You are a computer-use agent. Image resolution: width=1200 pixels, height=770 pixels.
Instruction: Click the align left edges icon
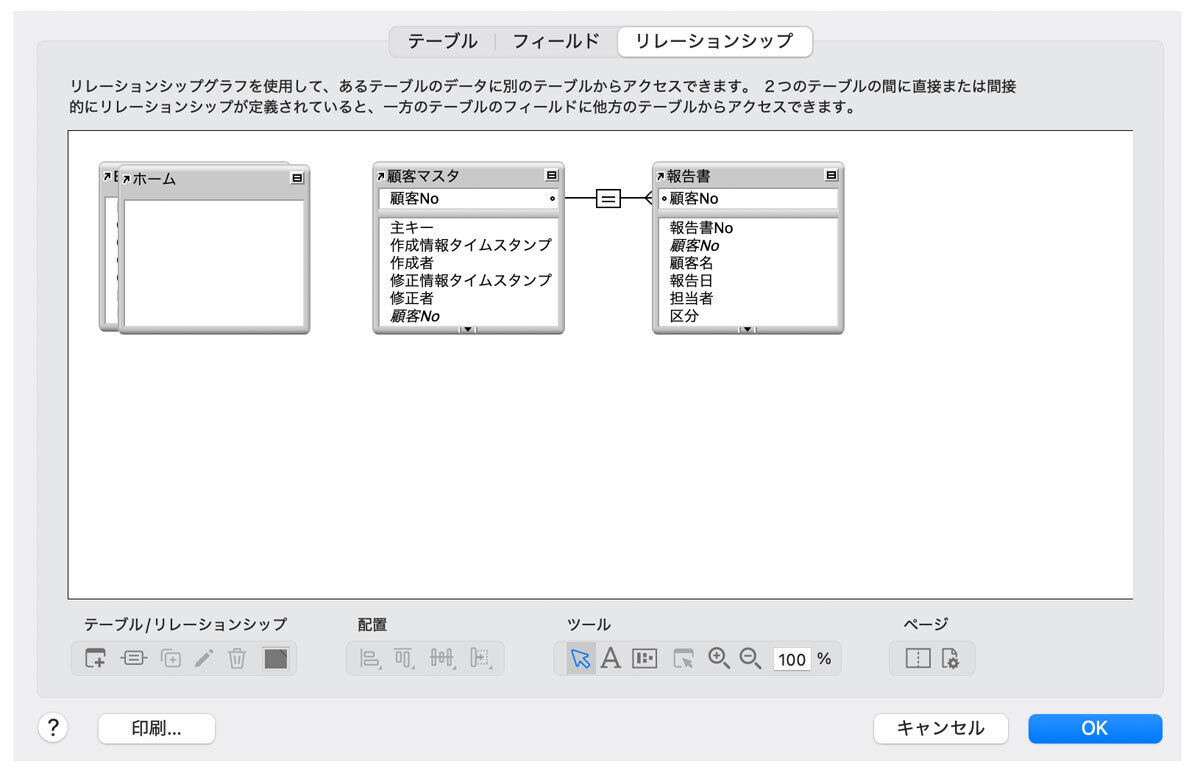point(370,659)
